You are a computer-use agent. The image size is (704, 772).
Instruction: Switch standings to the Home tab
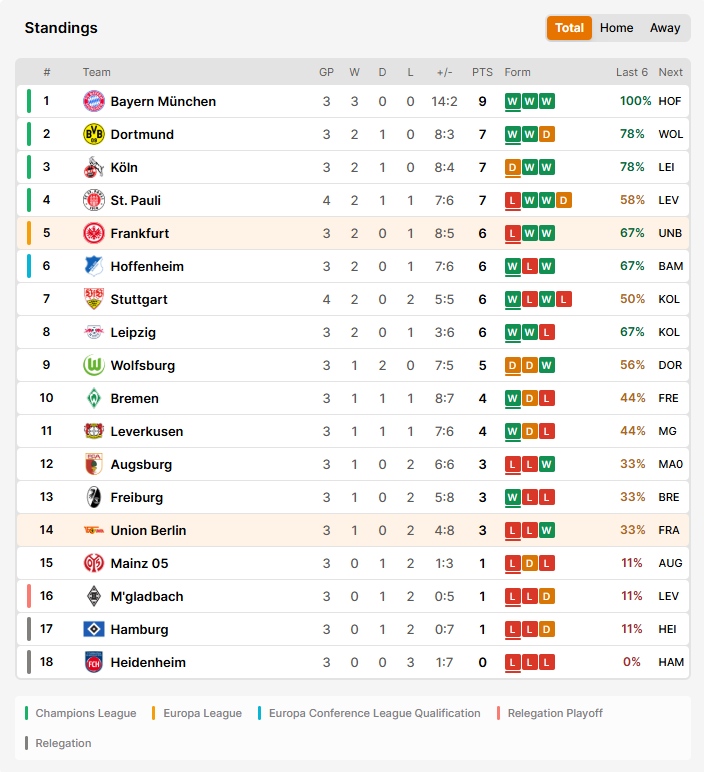coord(616,28)
